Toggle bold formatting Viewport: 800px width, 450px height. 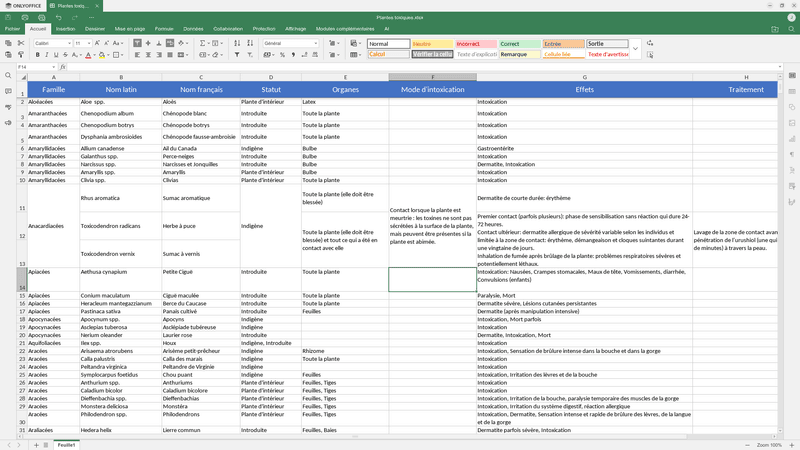coord(37,55)
